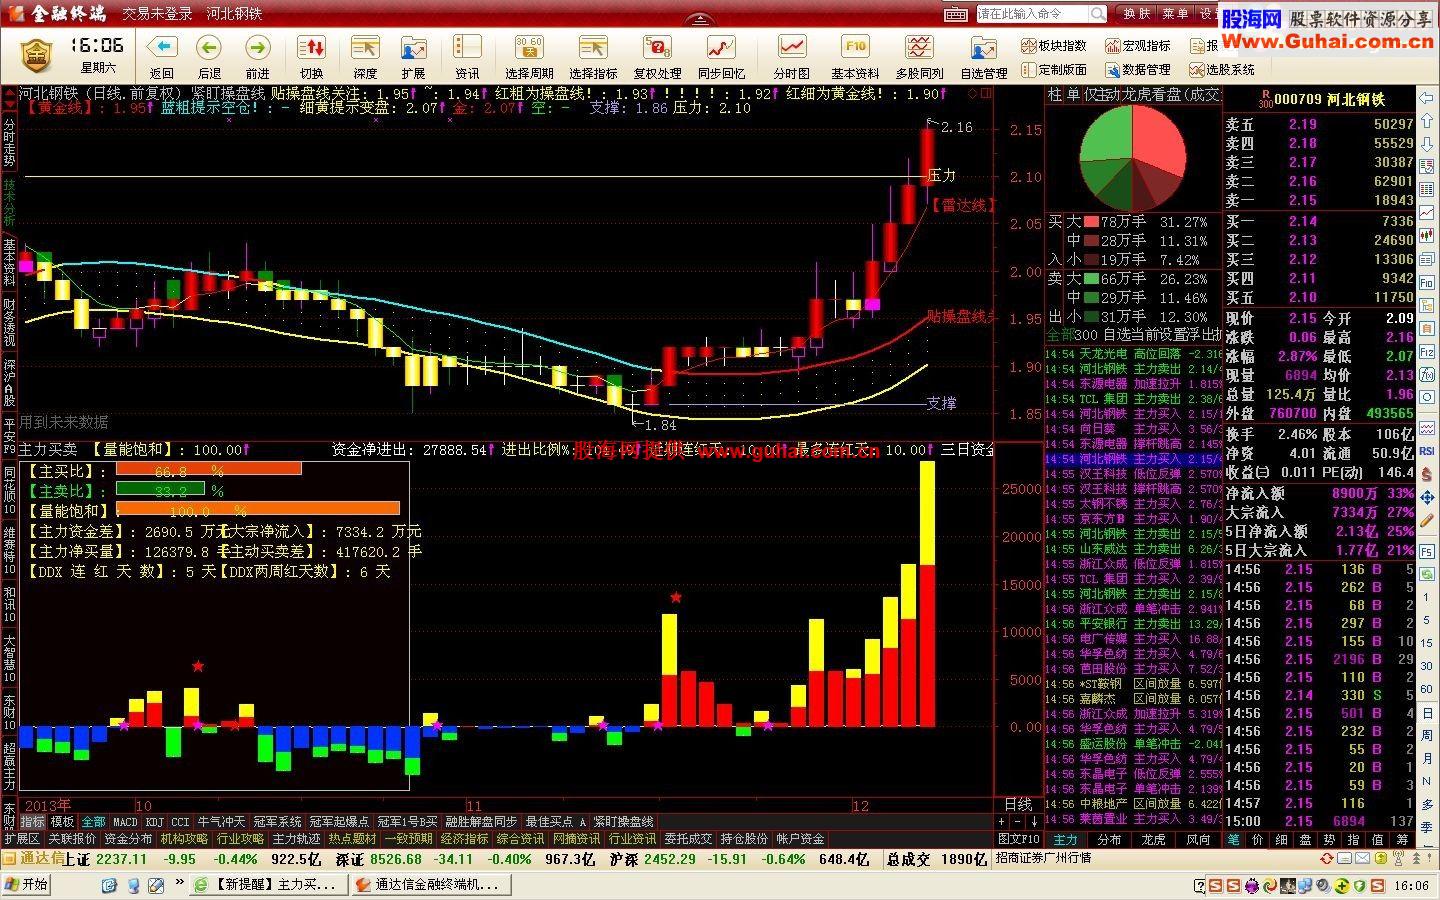Open the 选择周期 period selector
The width and height of the screenshot is (1440, 900).
[529, 50]
